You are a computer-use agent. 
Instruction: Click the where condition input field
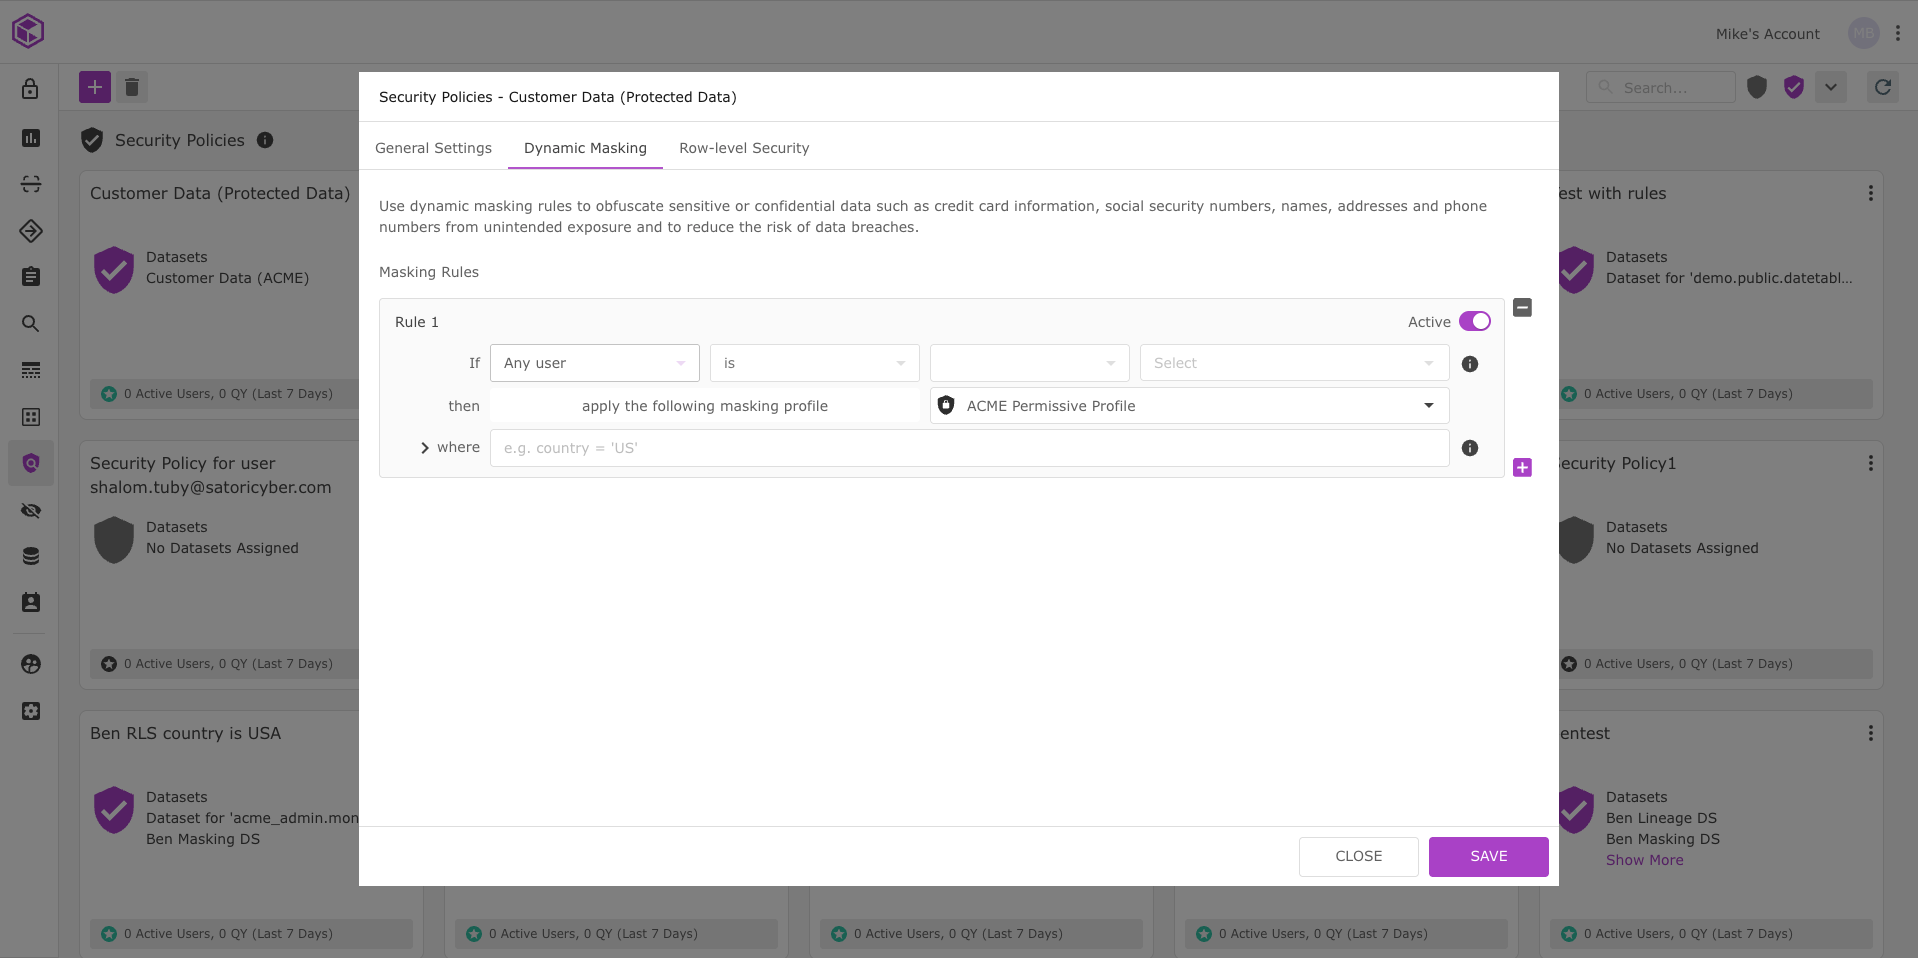coord(968,448)
